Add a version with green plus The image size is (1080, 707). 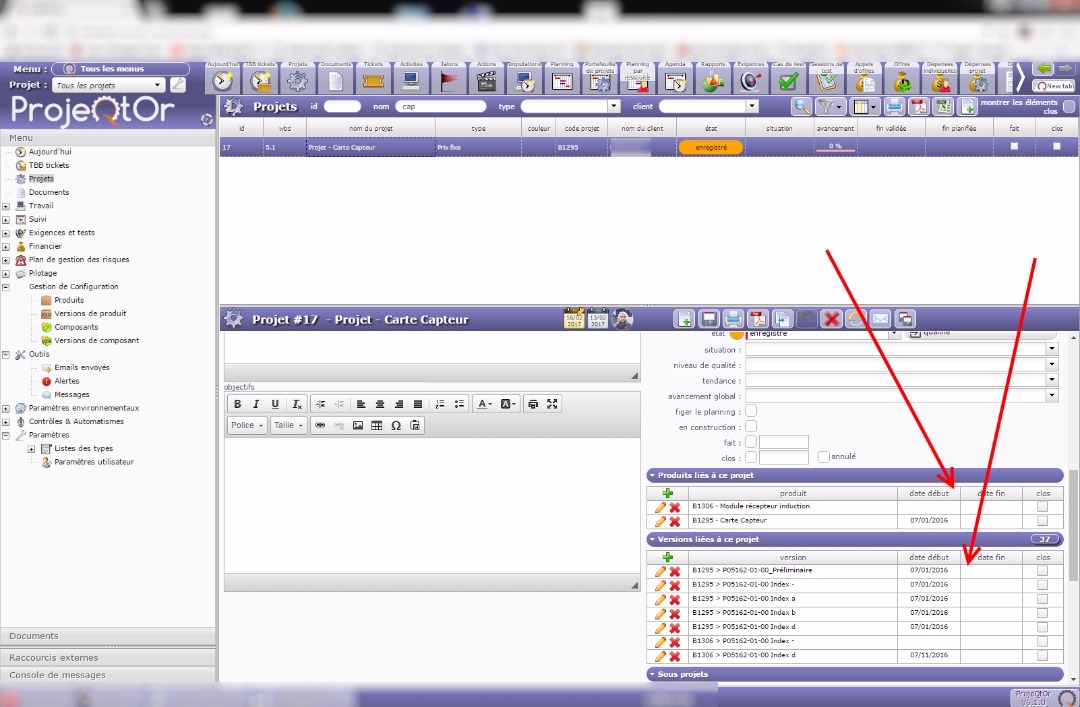tap(667, 557)
